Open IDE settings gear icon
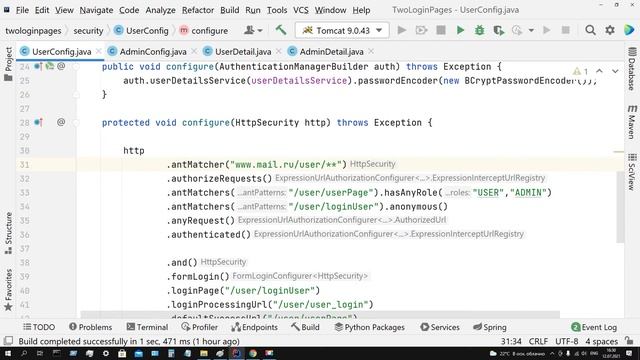The width and height of the screenshot is (640, 360). (610, 30)
